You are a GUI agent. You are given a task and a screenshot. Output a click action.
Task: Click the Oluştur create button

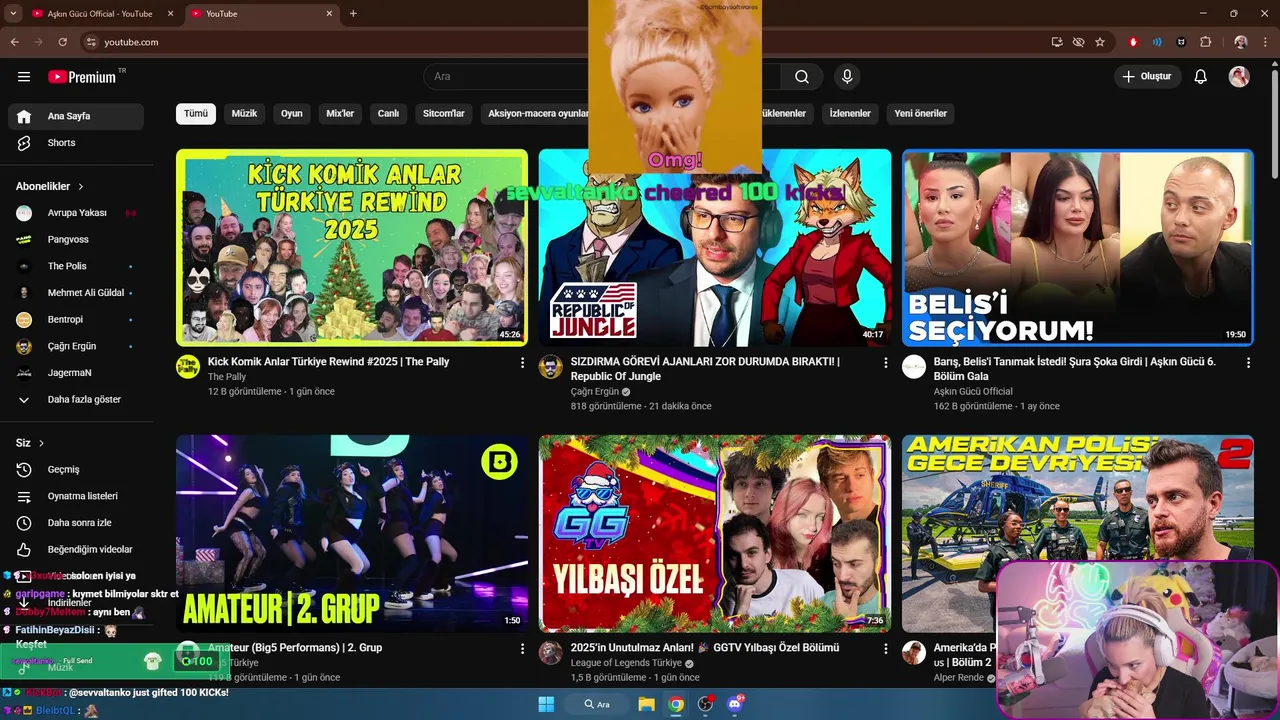tap(1148, 77)
